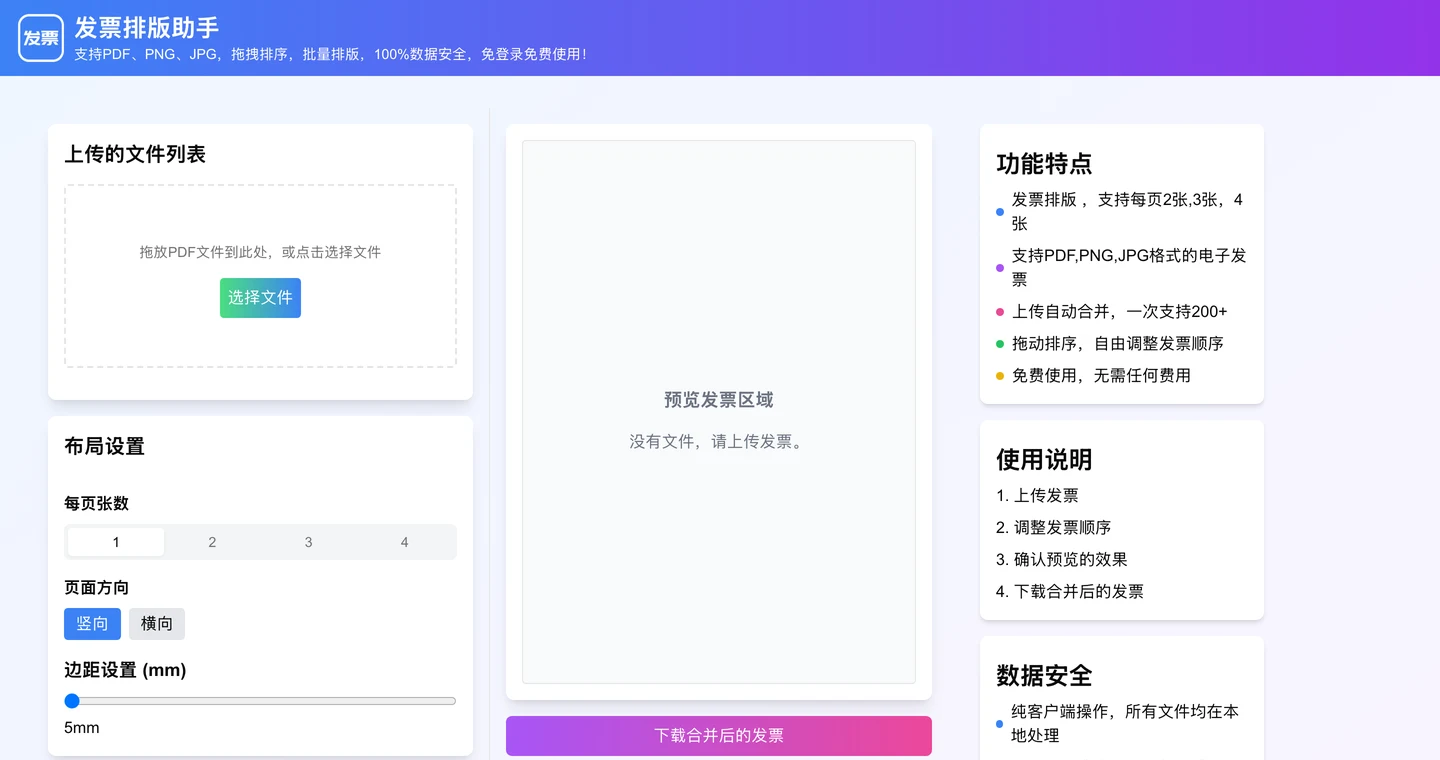The height and width of the screenshot is (760, 1440).
Task: Set 每页张数 to 3
Action: (308, 542)
